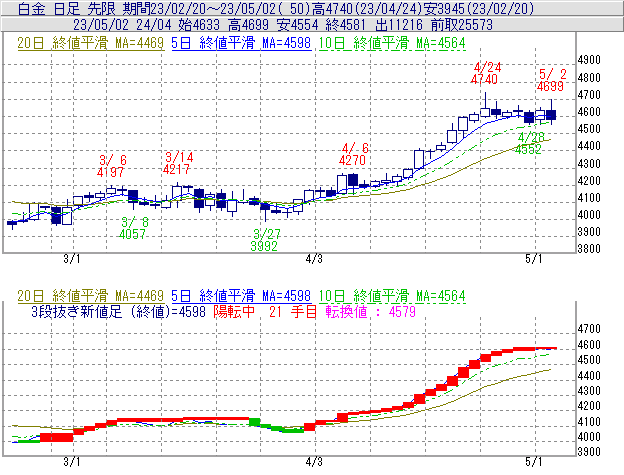Image resolution: width=624 pixels, height=475 pixels.
Task: Click the 5/2 4699 high label
Action: point(551,80)
